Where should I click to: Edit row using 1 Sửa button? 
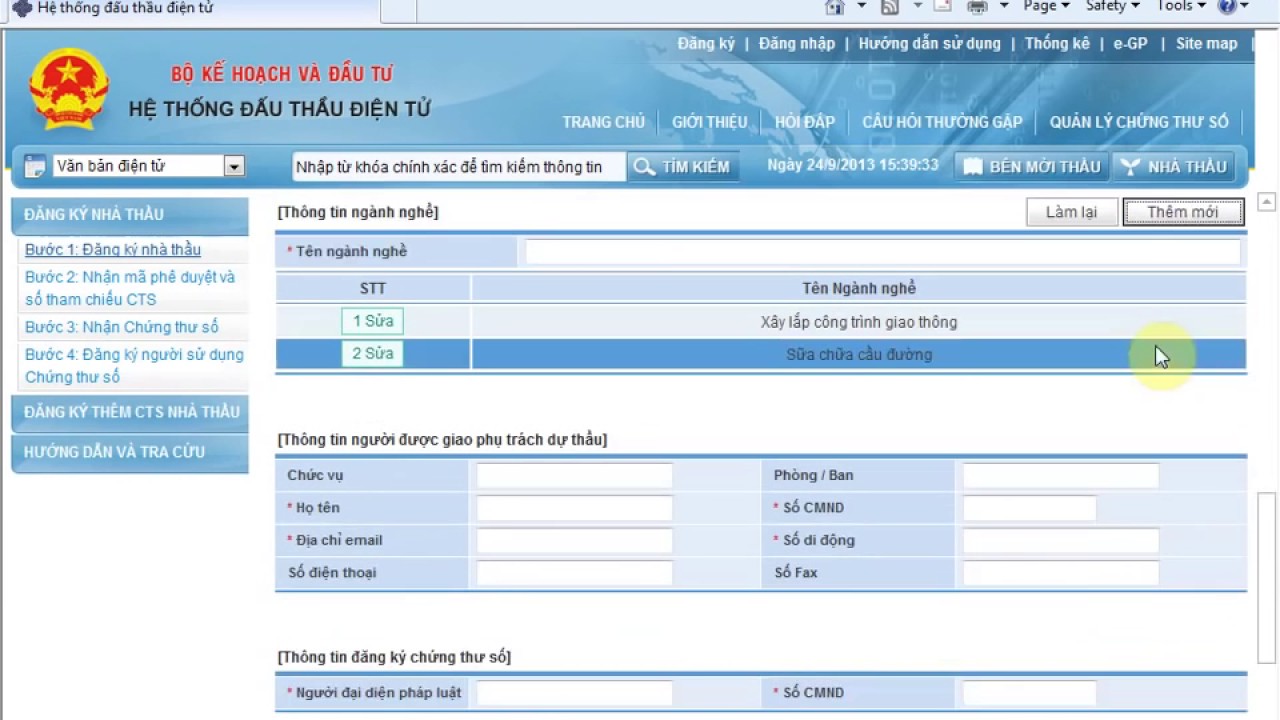pyautogui.click(x=372, y=321)
